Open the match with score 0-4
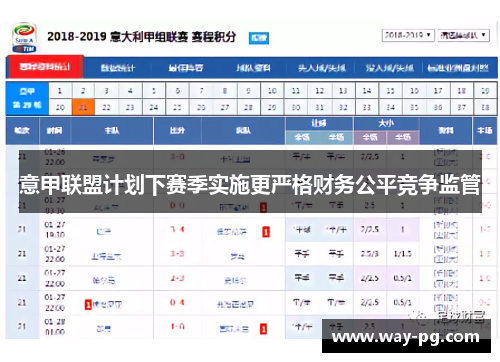This screenshot has width=500, height=362. (177, 302)
